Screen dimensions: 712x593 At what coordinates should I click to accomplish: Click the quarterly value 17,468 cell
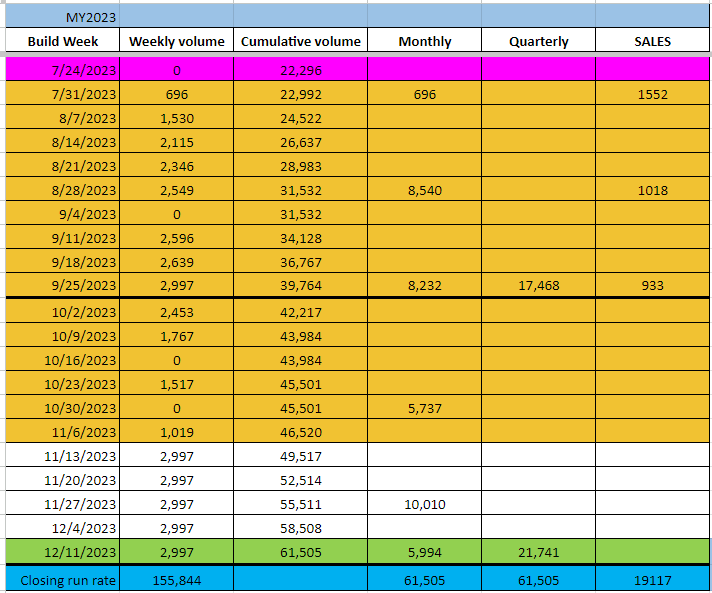click(x=538, y=285)
